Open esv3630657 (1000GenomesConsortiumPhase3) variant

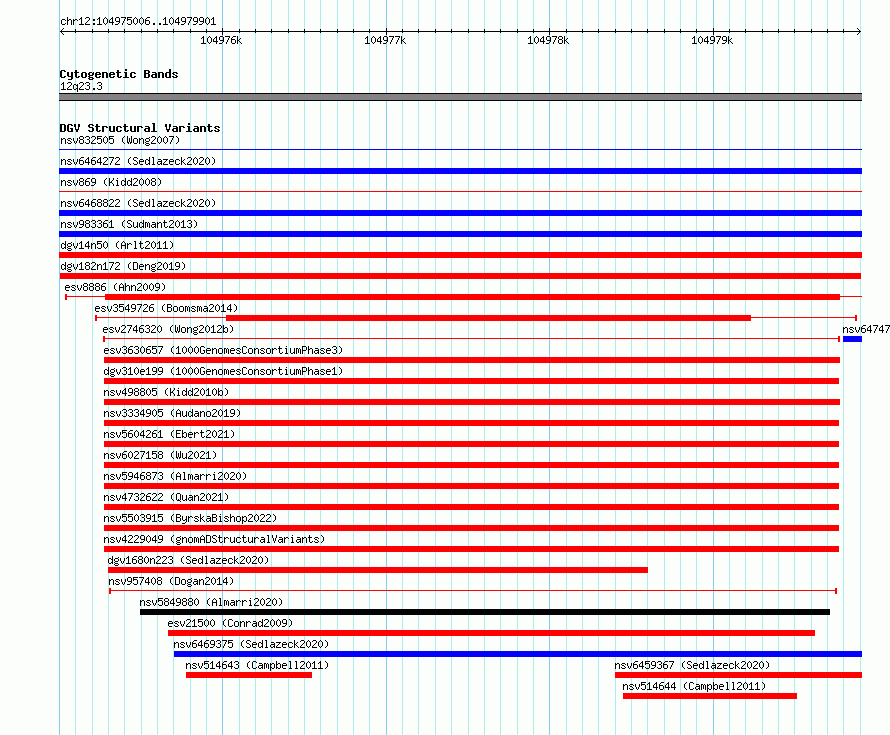(223, 350)
